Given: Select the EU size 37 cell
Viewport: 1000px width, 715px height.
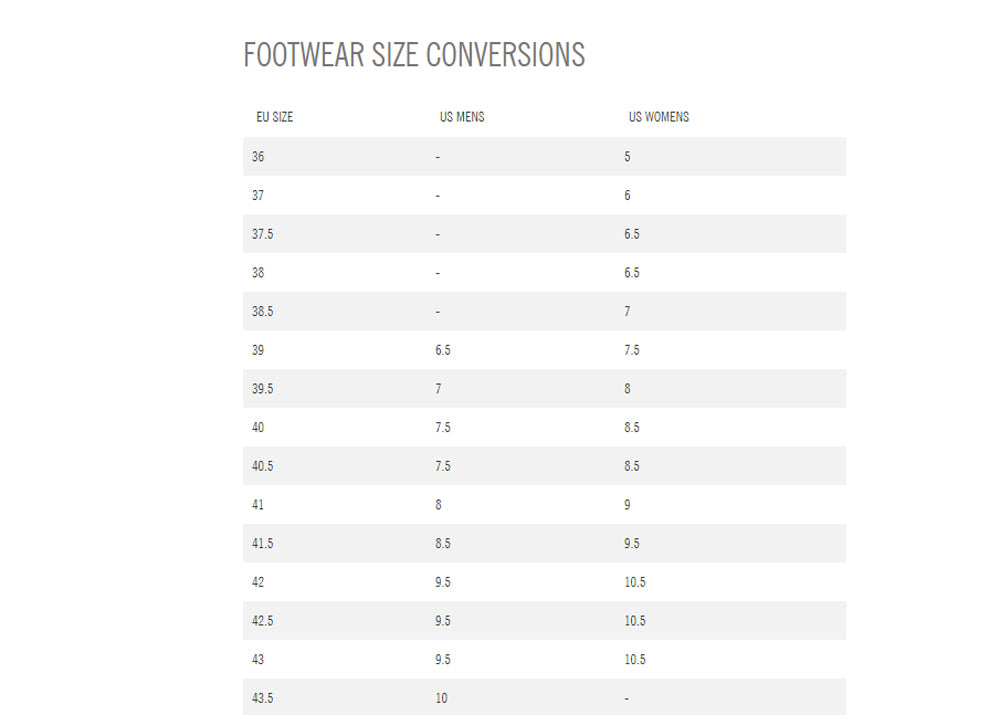Looking at the screenshot, I should click(x=259, y=196).
